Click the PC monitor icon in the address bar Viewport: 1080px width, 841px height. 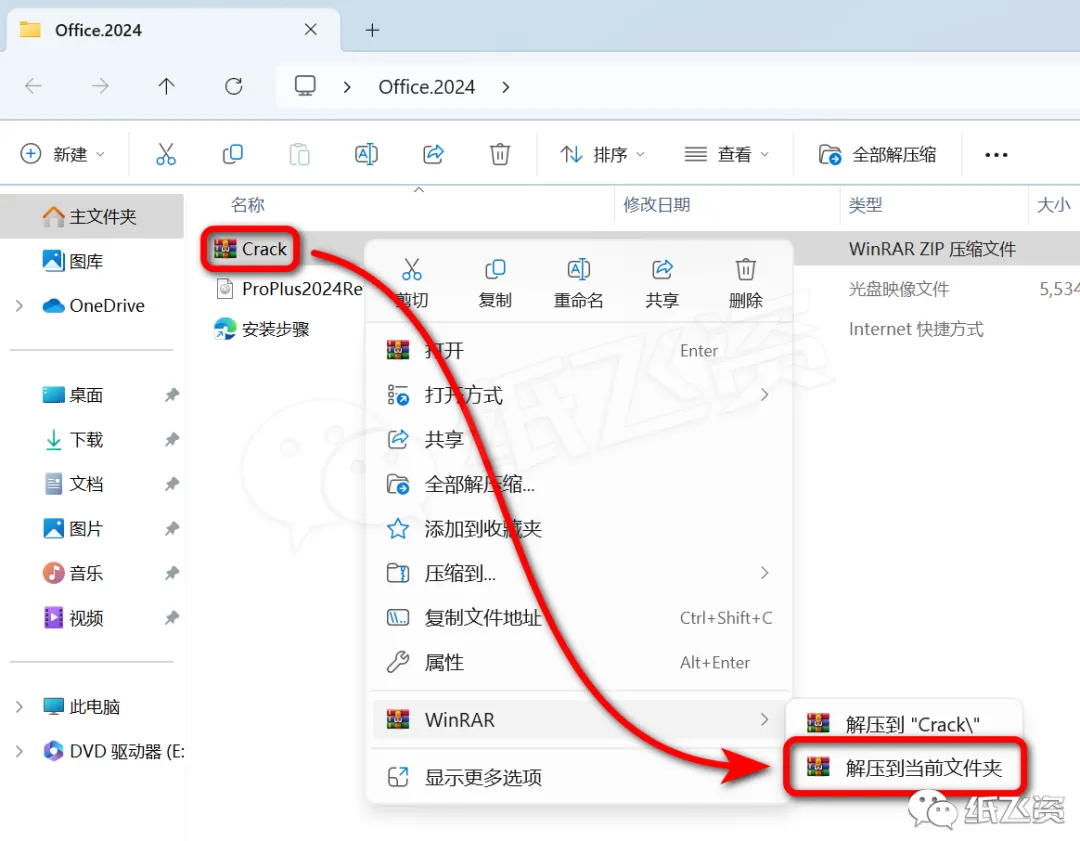click(305, 86)
